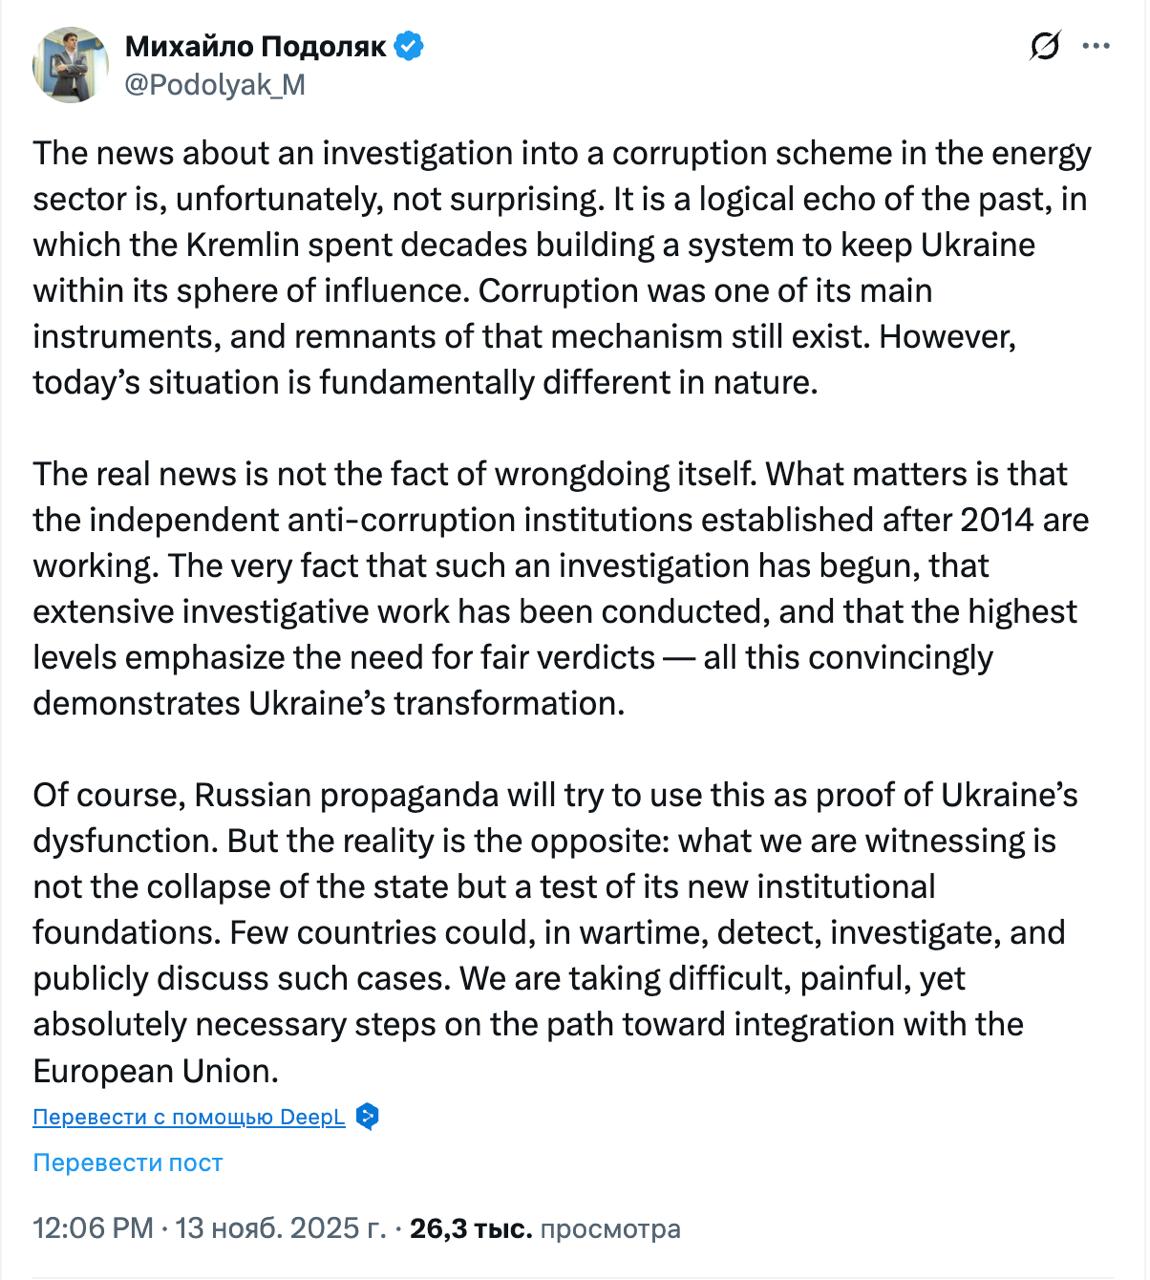Select the first paragraph of the post text
1150x1280 pixels.
coord(560,265)
